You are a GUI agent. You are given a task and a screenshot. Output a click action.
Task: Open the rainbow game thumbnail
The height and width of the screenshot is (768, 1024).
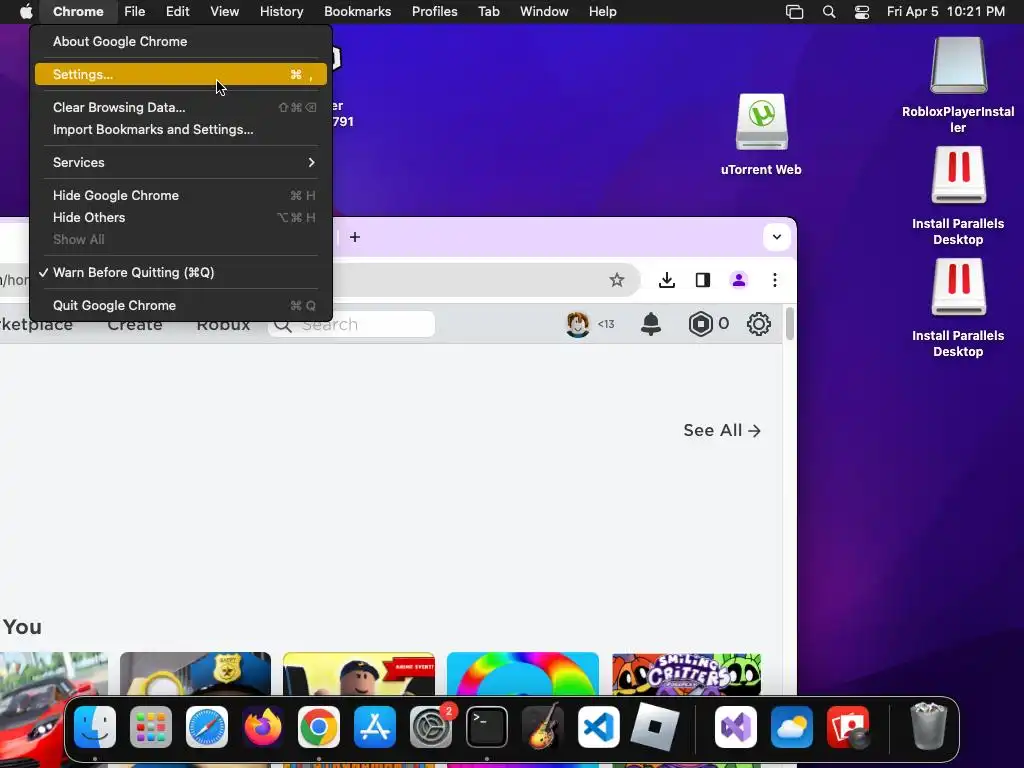[x=522, y=673]
